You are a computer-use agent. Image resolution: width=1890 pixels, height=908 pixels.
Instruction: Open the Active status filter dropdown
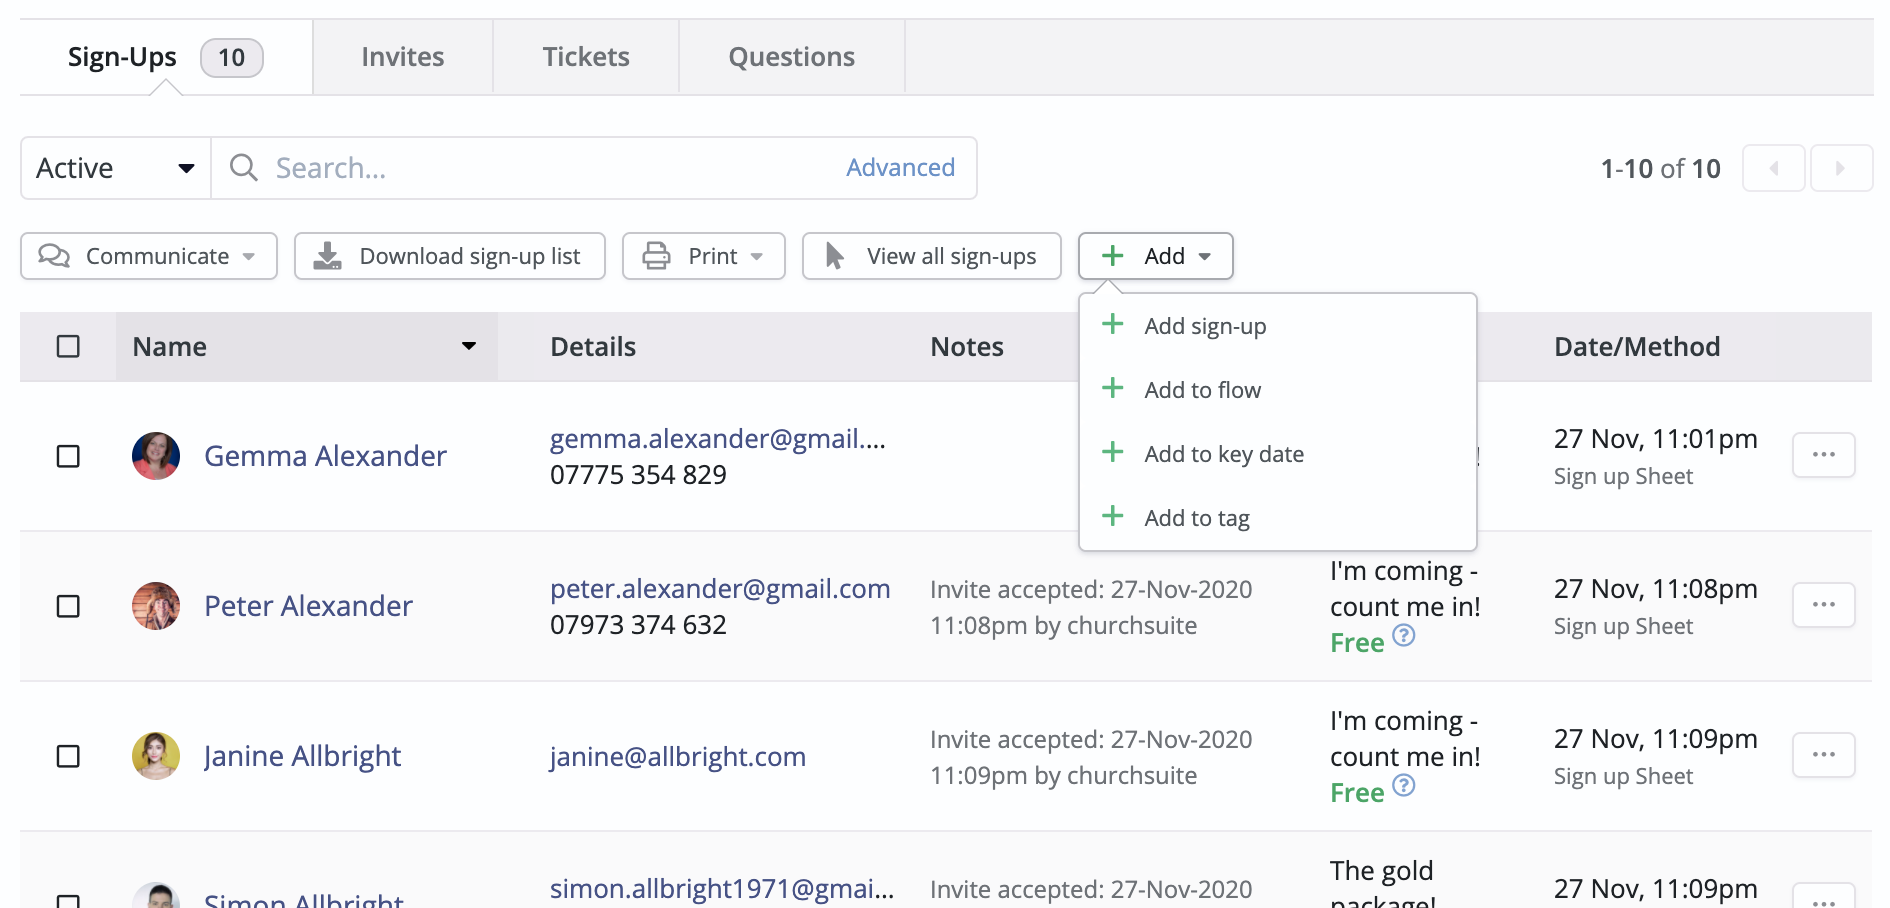(114, 168)
